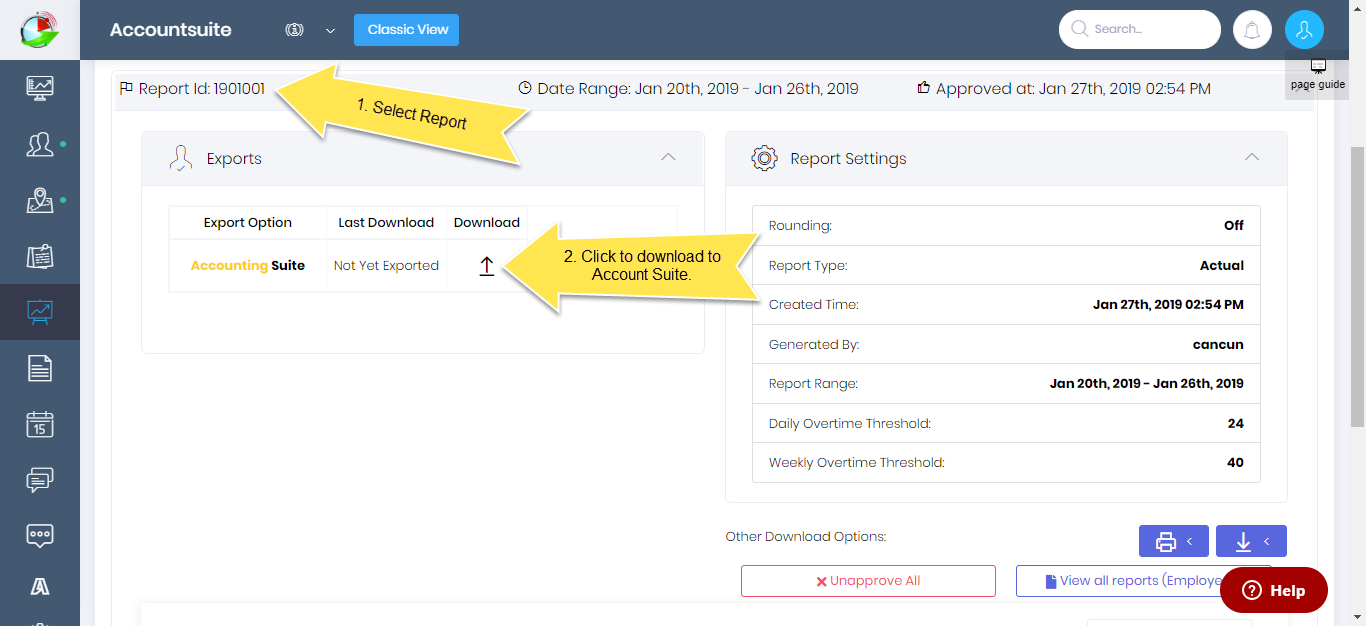
Task: Open the user profile menu
Action: coord(1304,30)
